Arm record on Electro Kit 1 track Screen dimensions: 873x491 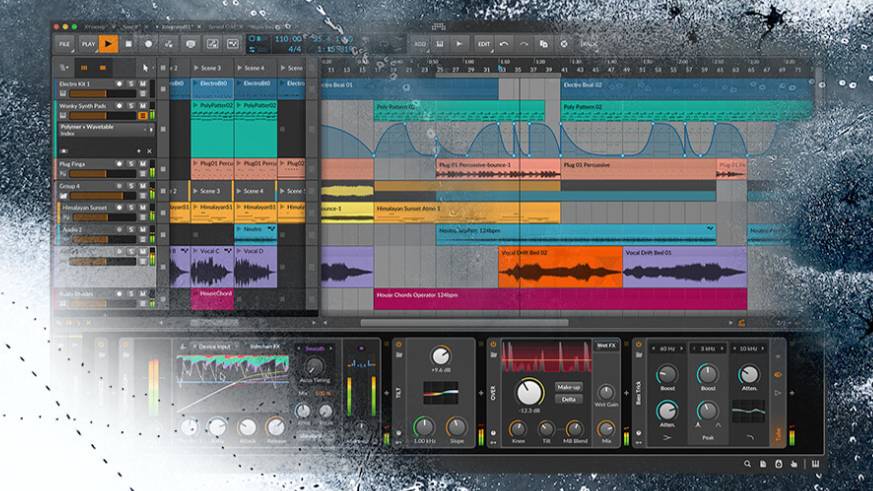(119, 84)
